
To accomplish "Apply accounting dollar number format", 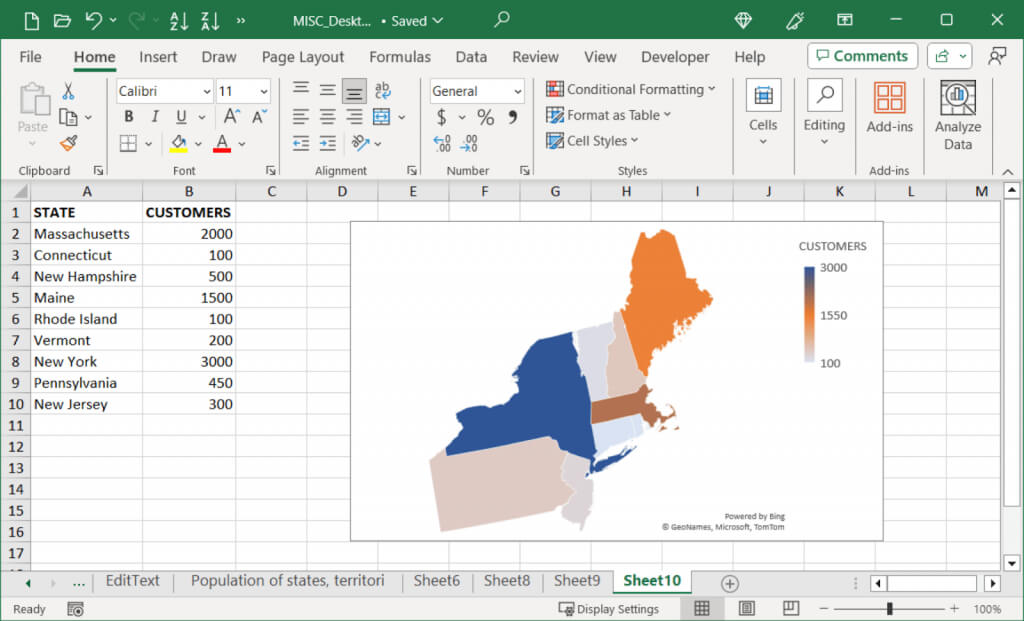I will tap(442, 118).
